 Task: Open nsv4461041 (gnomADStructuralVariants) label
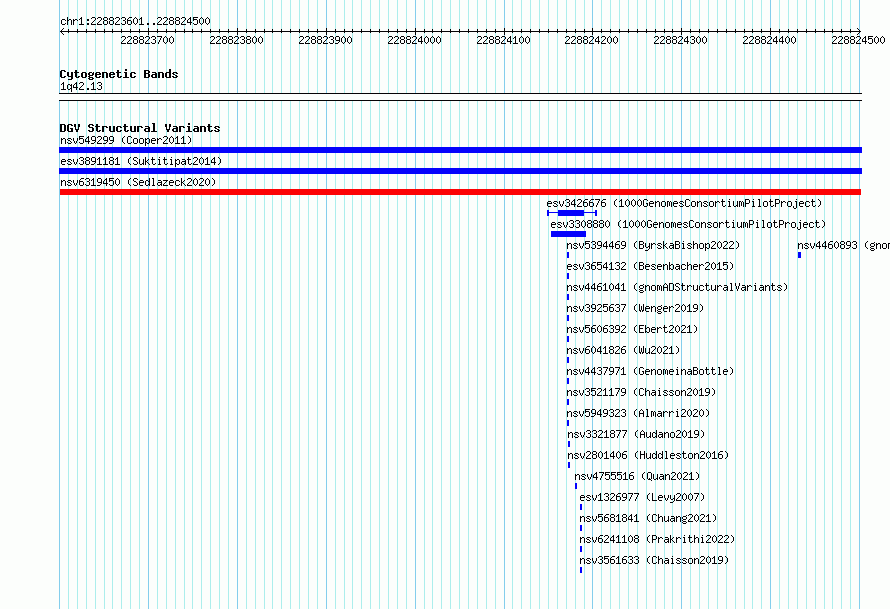click(677, 287)
